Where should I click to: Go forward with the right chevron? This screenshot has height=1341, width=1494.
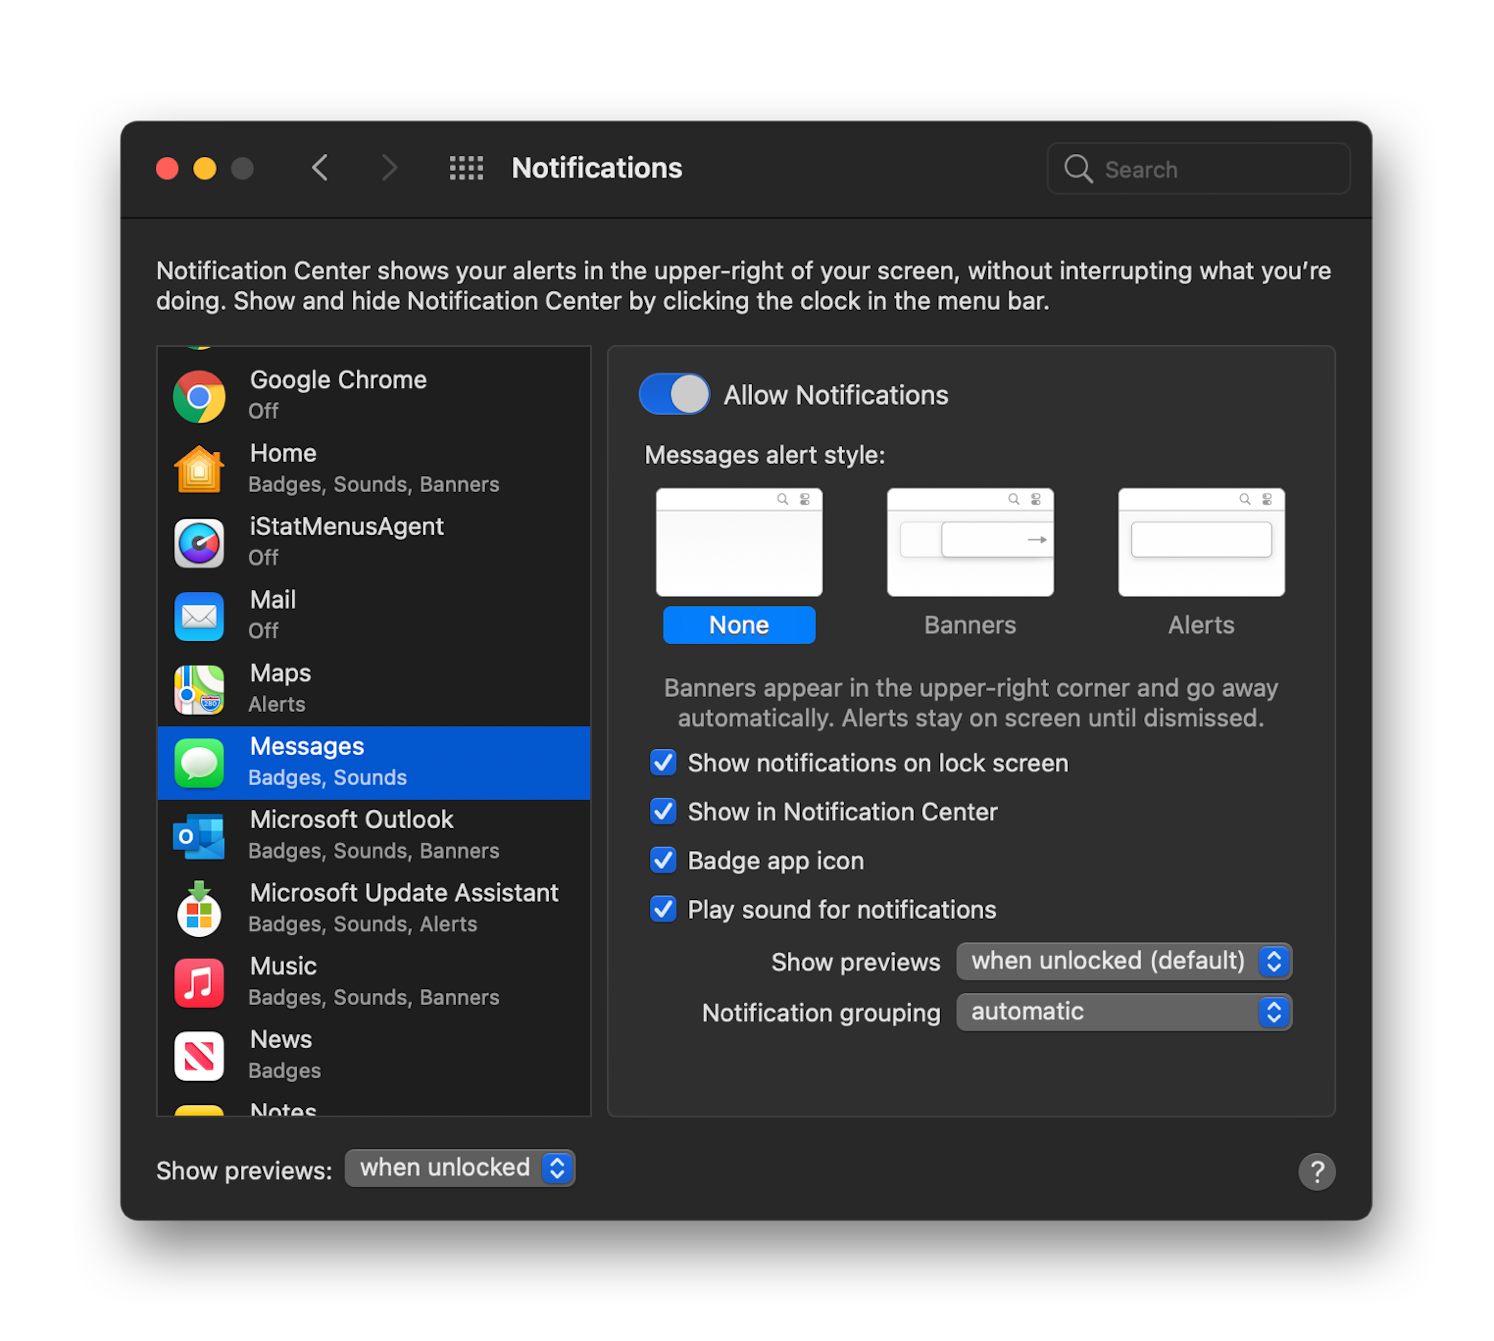pos(389,168)
